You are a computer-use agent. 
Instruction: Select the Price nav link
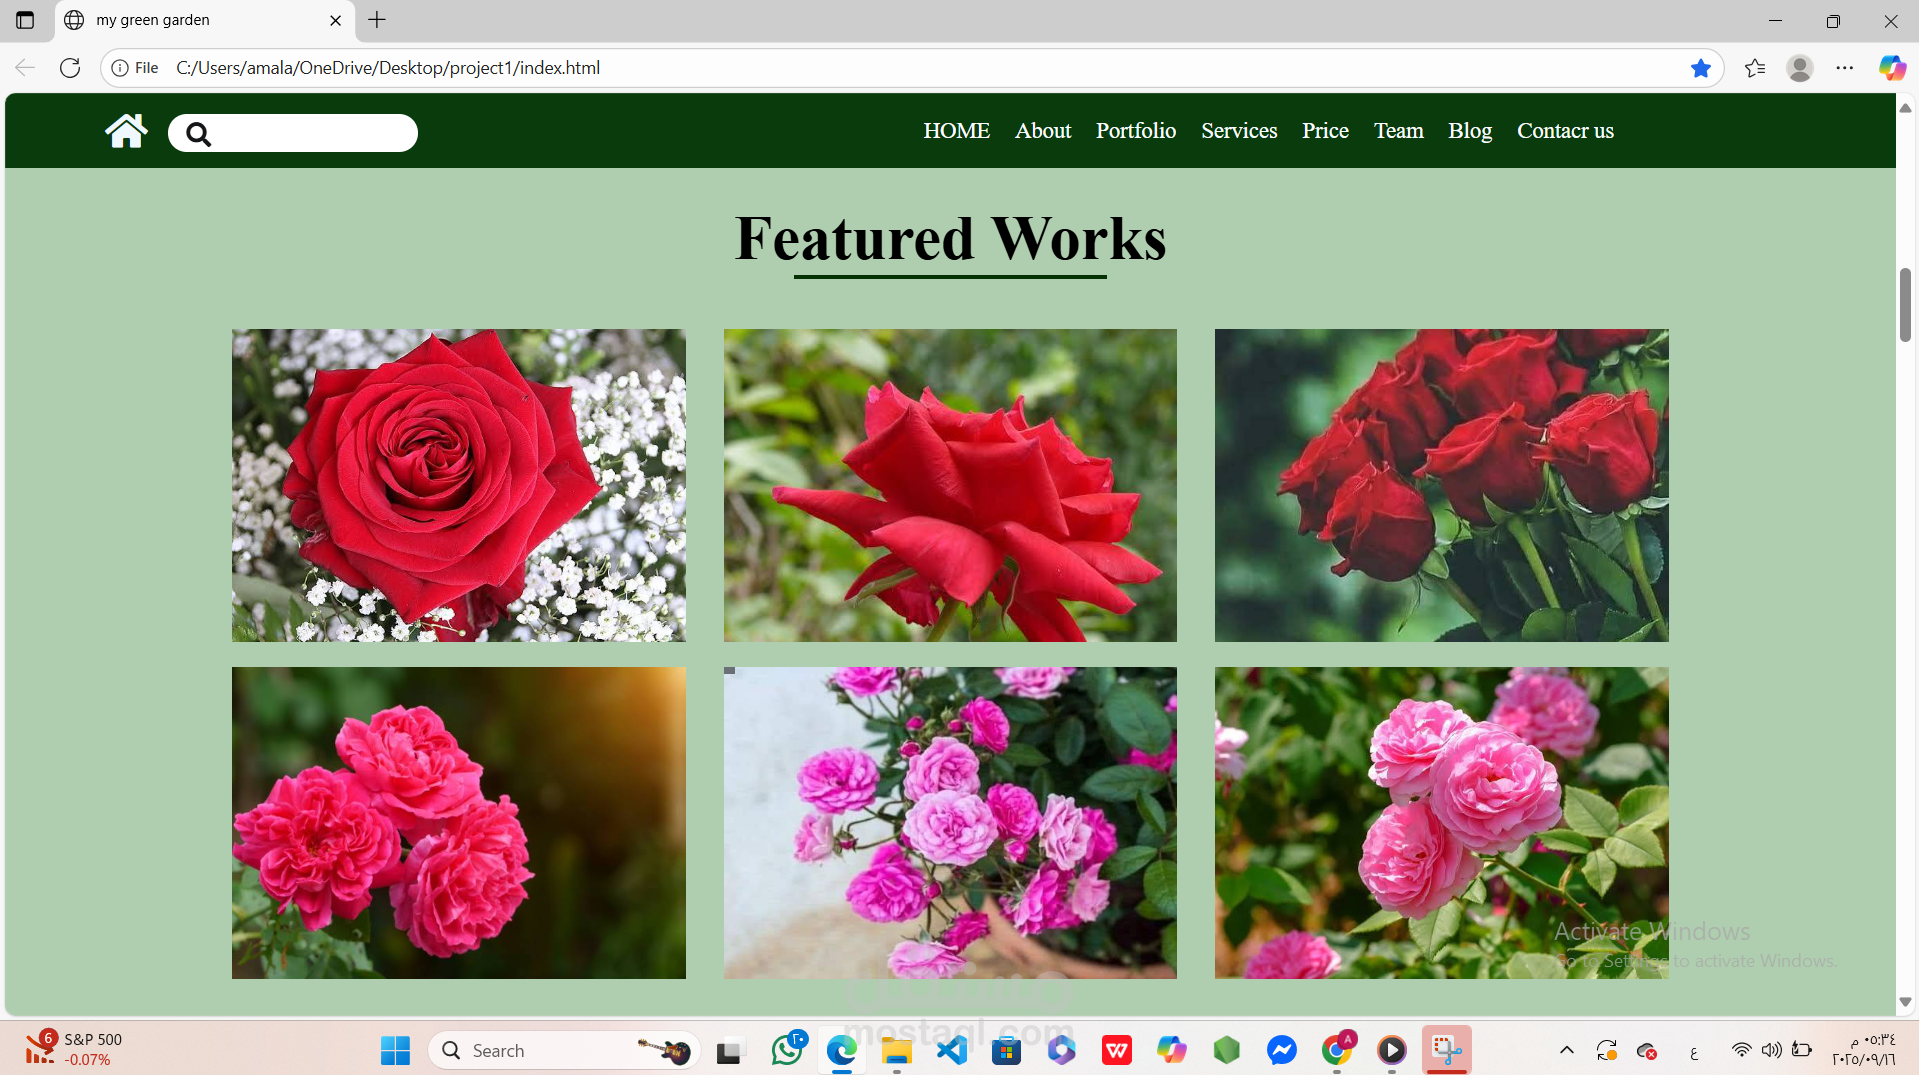[1325, 131]
